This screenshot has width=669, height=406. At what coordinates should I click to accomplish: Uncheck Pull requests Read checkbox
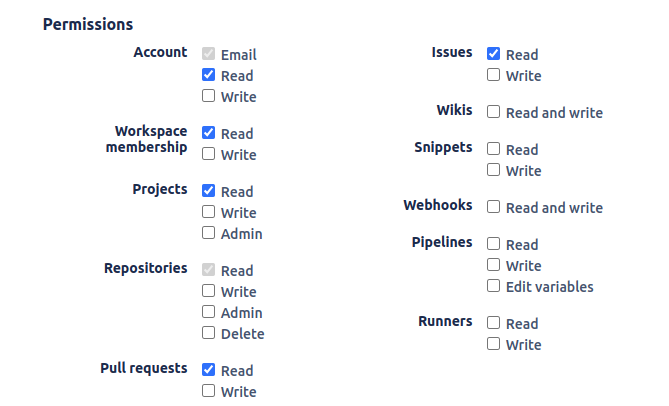click(x=208, y=370)
